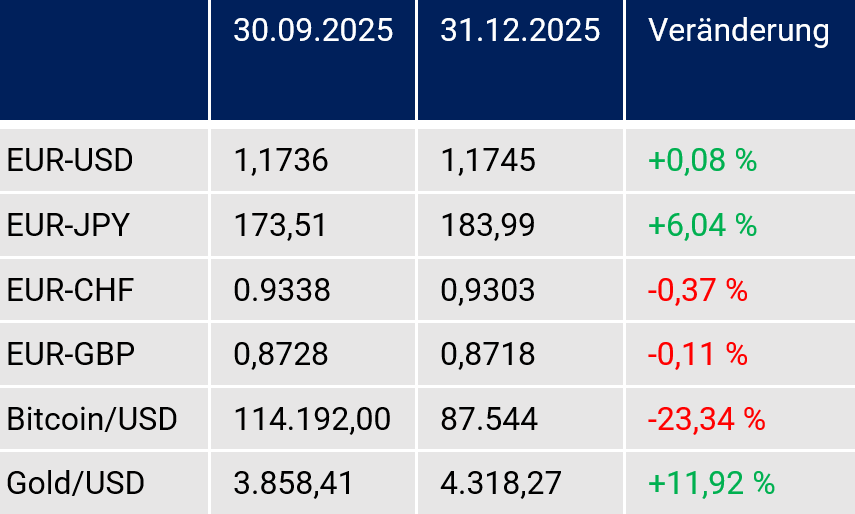This screenshot has width=855, height=514.
Task: Select the Bitcoin value 114.192,00
Action: click(x=312, y=419)
